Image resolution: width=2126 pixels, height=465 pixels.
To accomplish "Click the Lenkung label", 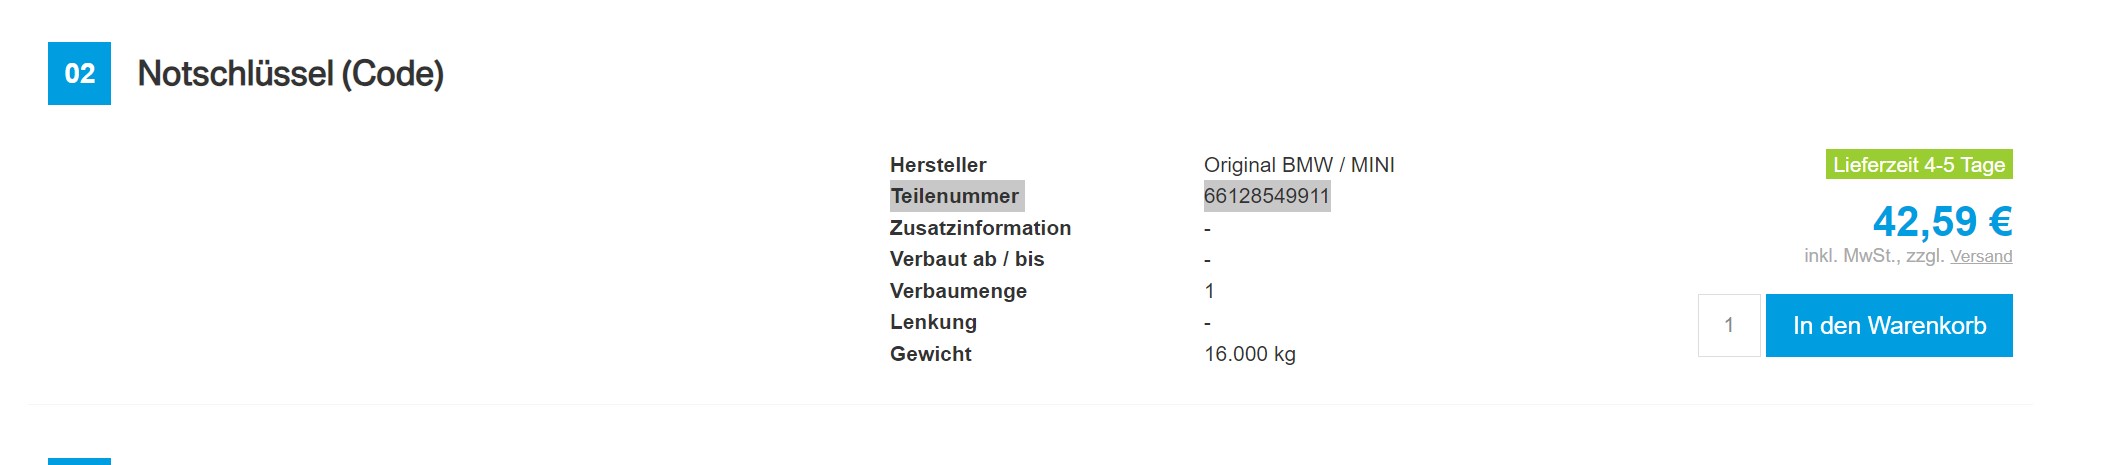I will tap(933, 322).
